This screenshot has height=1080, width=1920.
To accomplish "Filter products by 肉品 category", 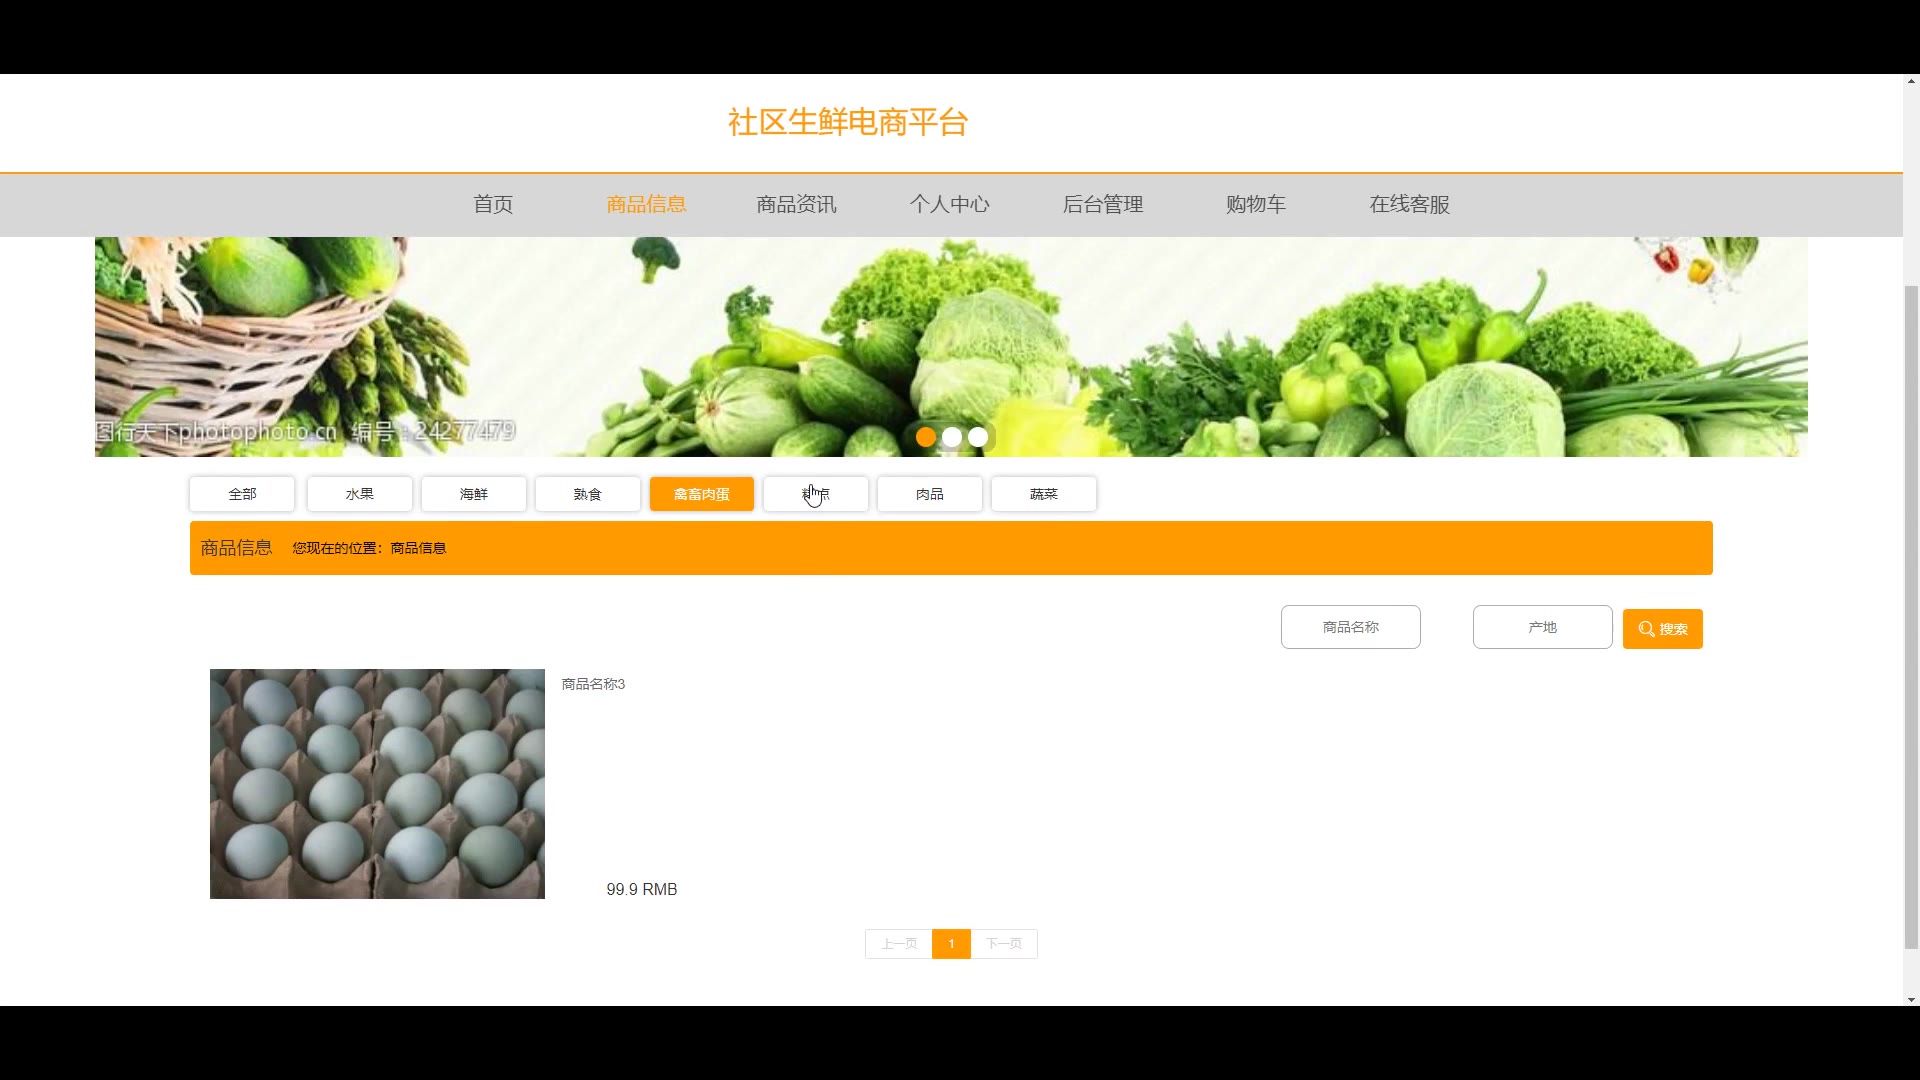I will 930,494.
